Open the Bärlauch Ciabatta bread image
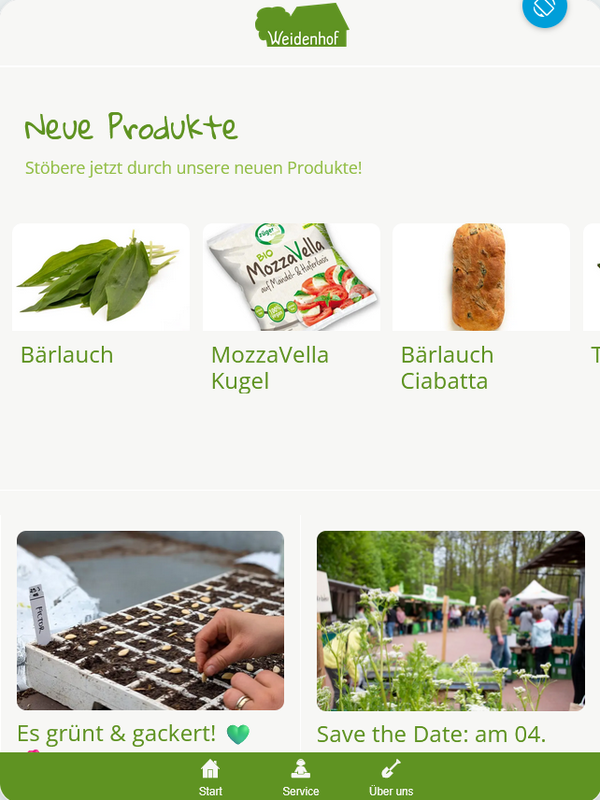Image resolution: width=600 pixels, height=800 pixels. 481,277
